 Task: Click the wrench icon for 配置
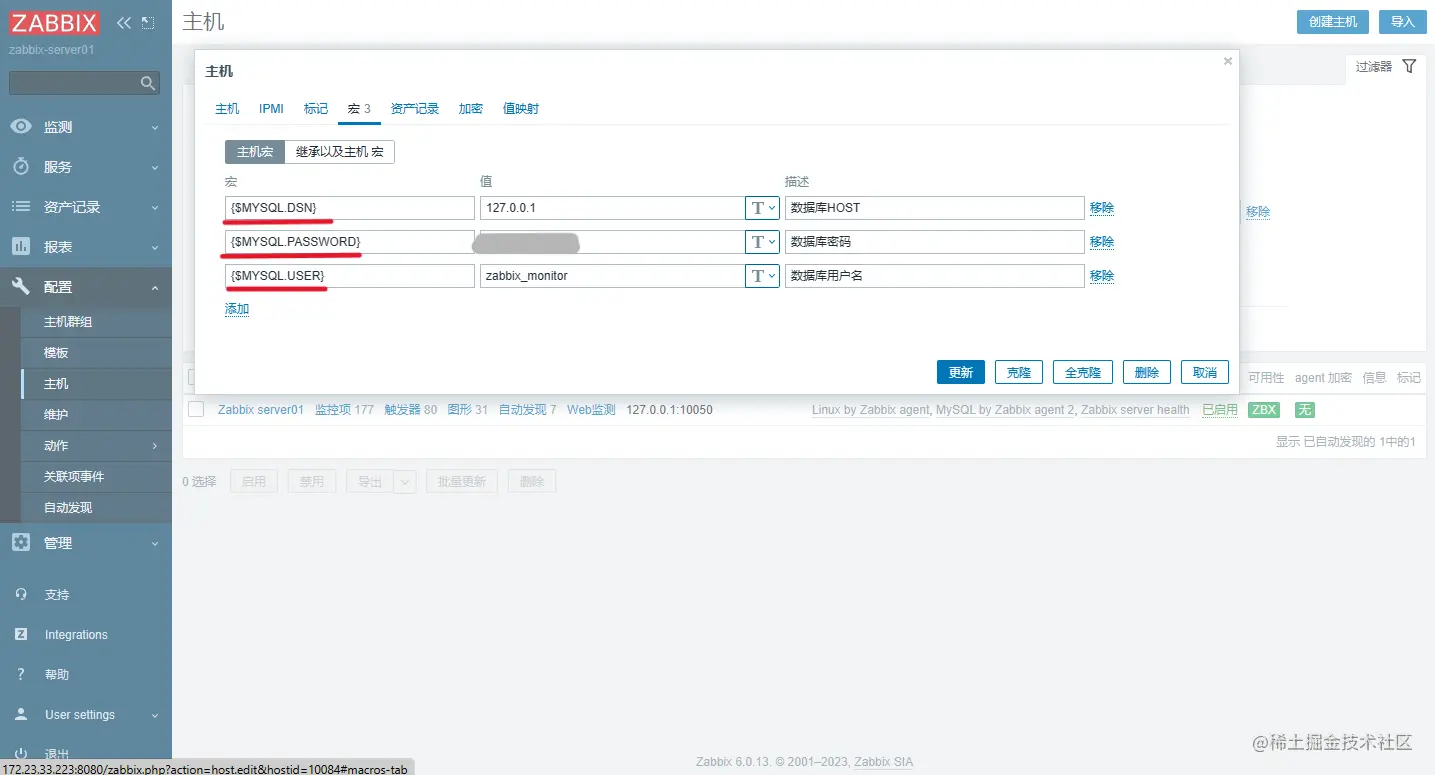[x=20, y=287]
